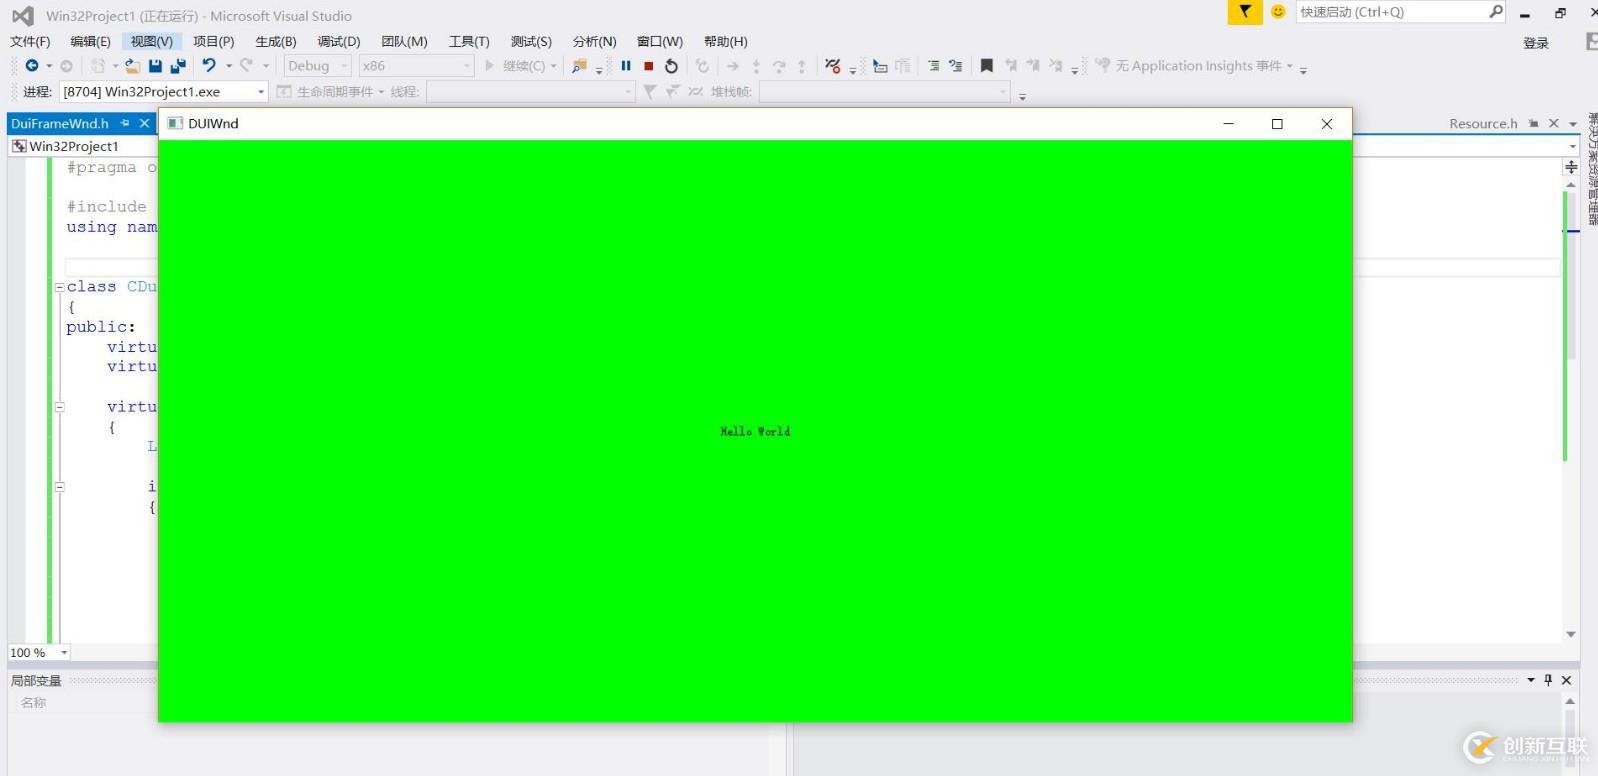
Task: Open the process dropdown showing Win32Project1.exe
Action: [x=164, y=92]
